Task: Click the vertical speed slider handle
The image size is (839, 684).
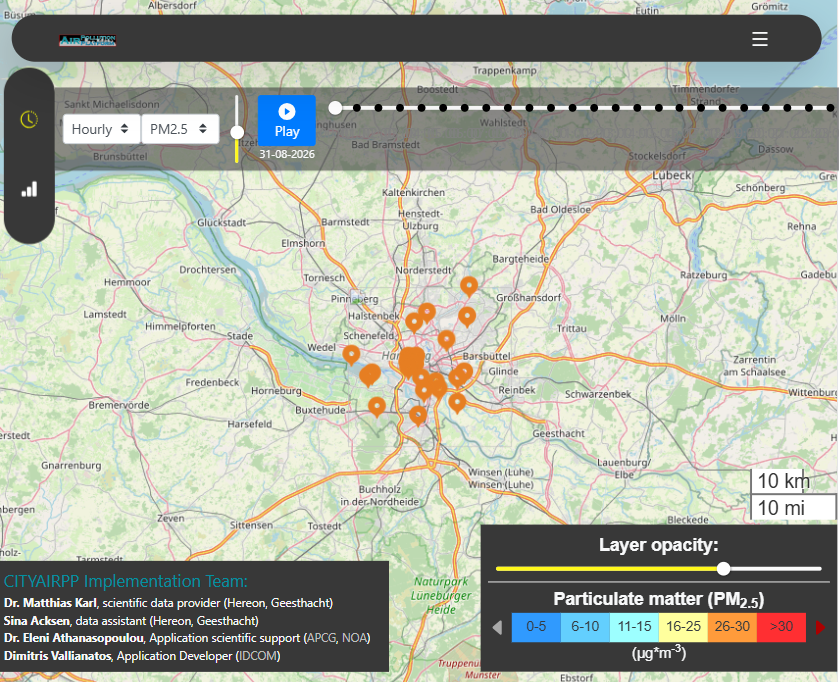Action: [x=237, y=132]
